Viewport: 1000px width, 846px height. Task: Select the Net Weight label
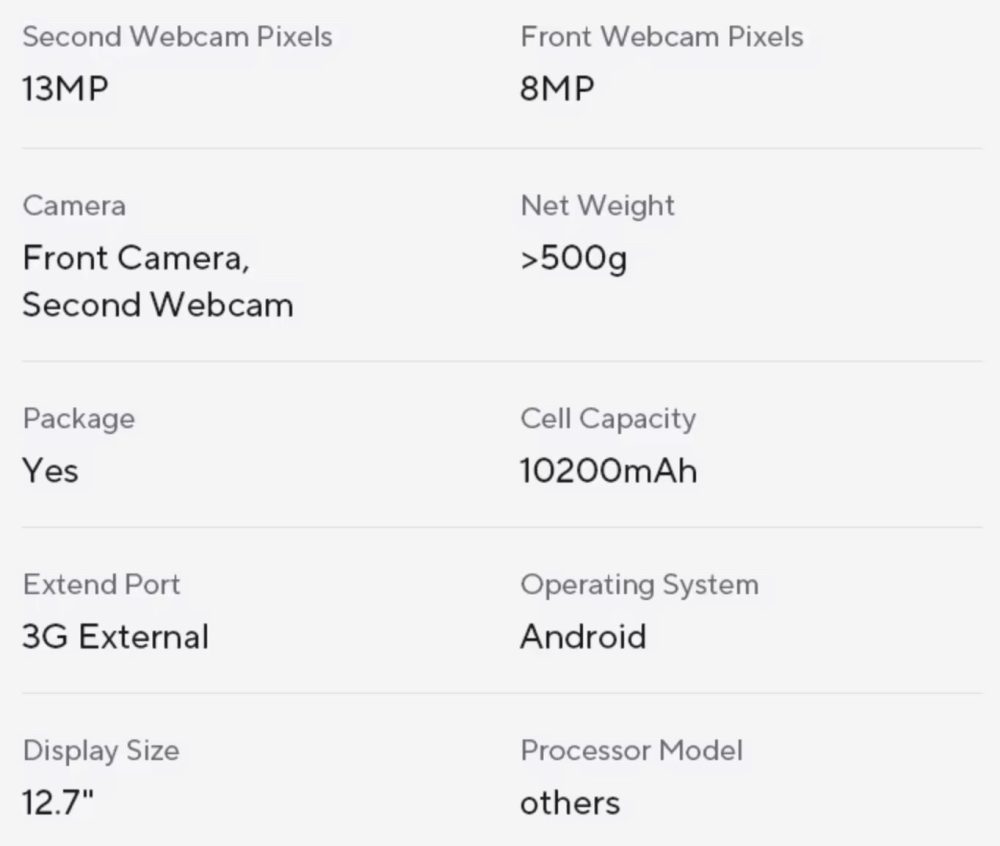pos(597,206)
